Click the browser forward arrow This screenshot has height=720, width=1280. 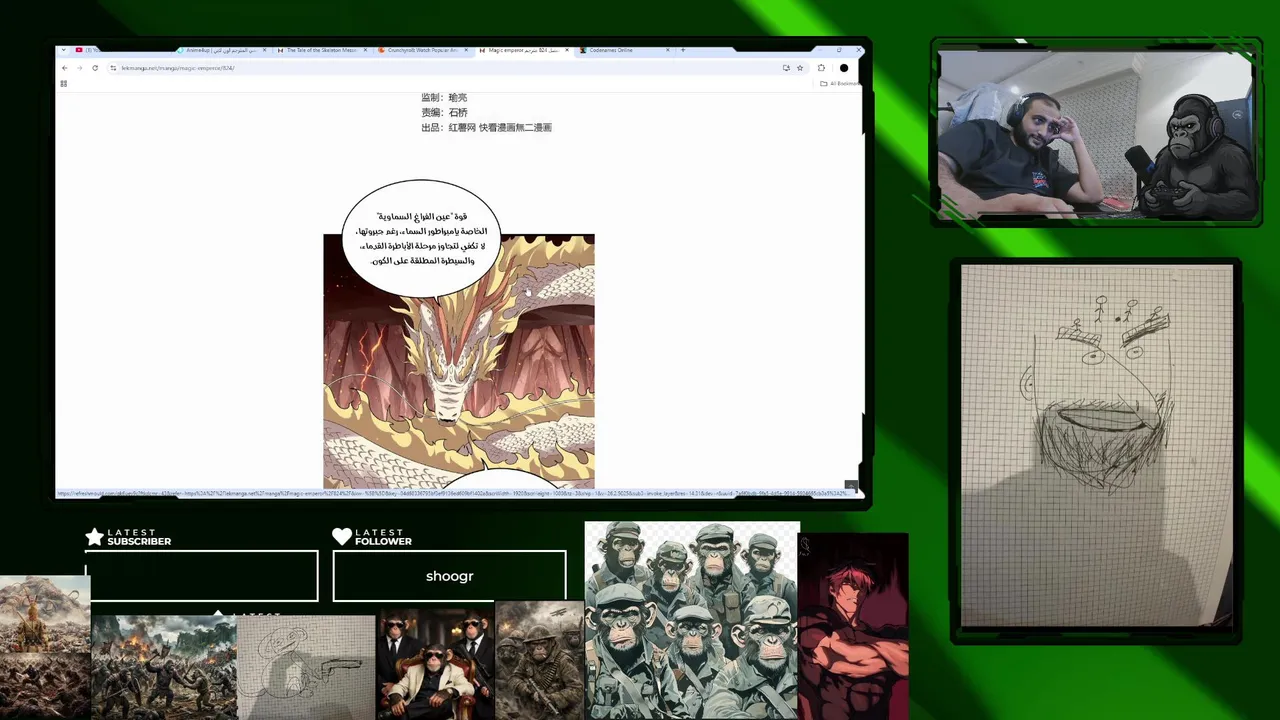80,68
